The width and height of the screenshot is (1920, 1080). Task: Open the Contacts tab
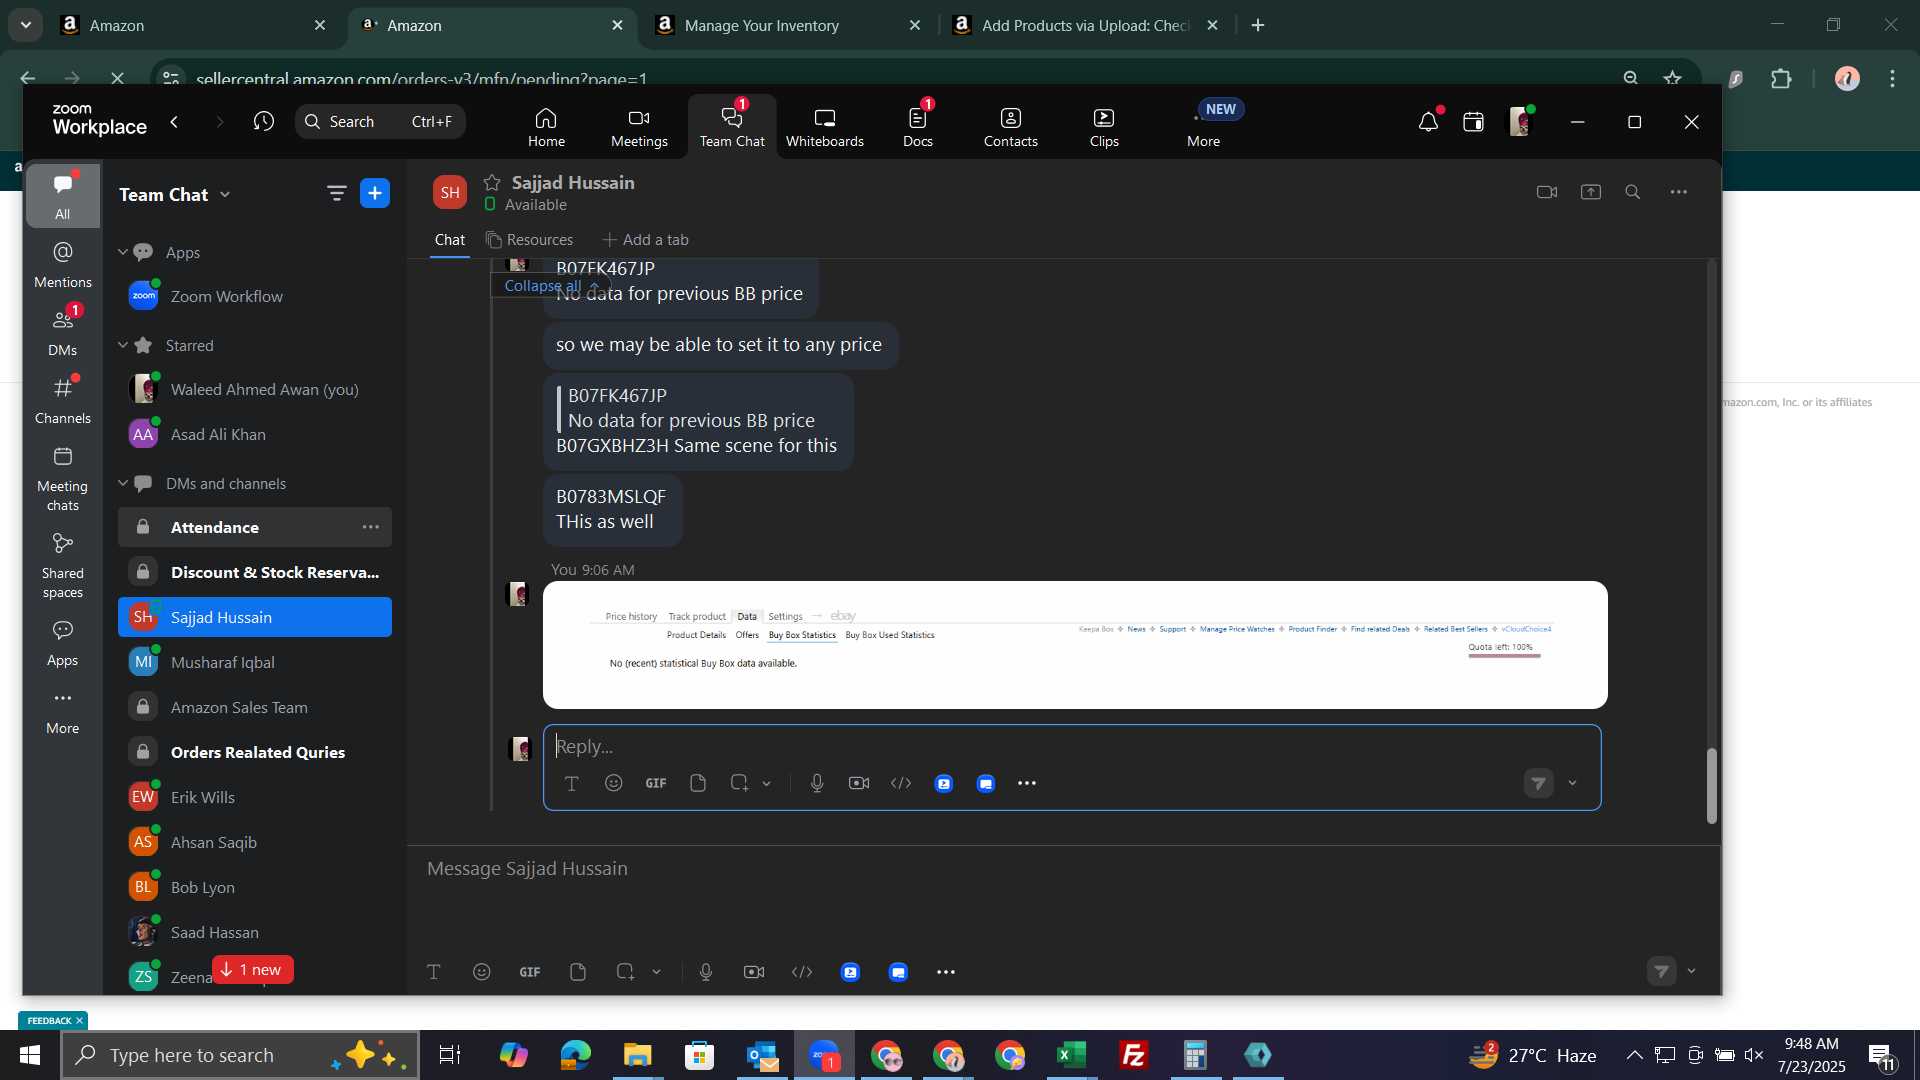click(1010, 127)
